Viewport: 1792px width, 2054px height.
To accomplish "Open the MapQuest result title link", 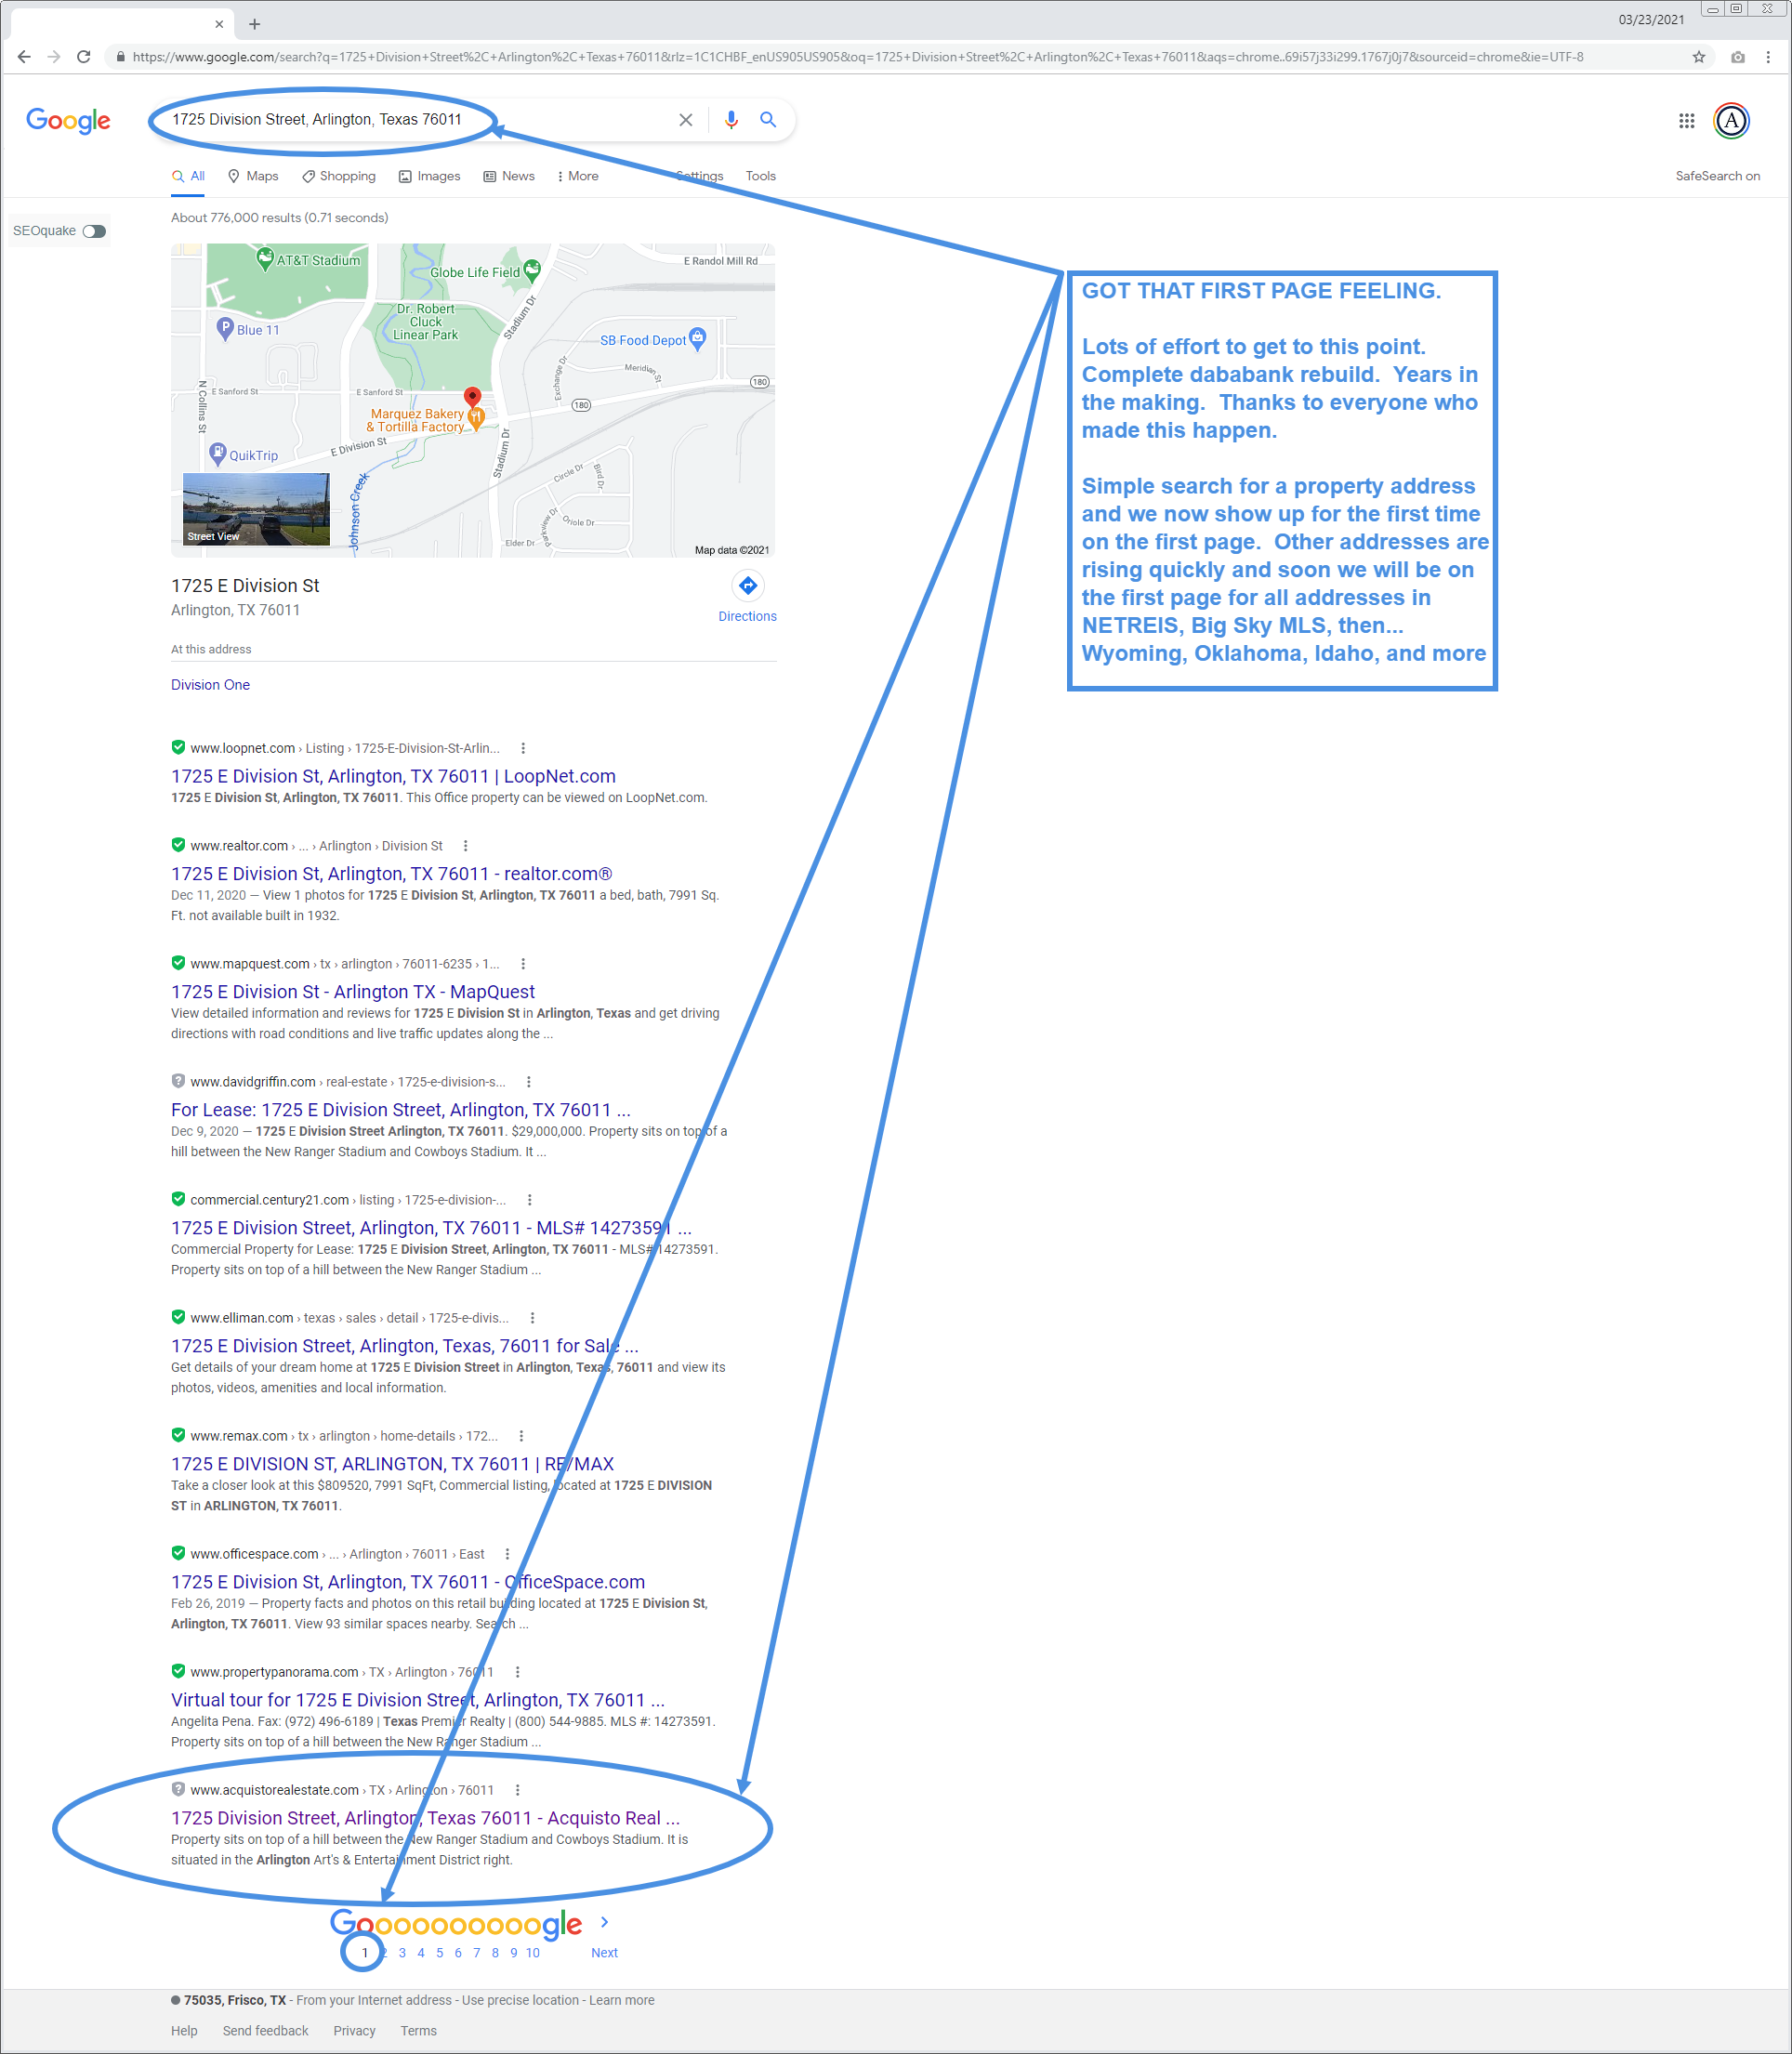I will [x=353, y=992].
